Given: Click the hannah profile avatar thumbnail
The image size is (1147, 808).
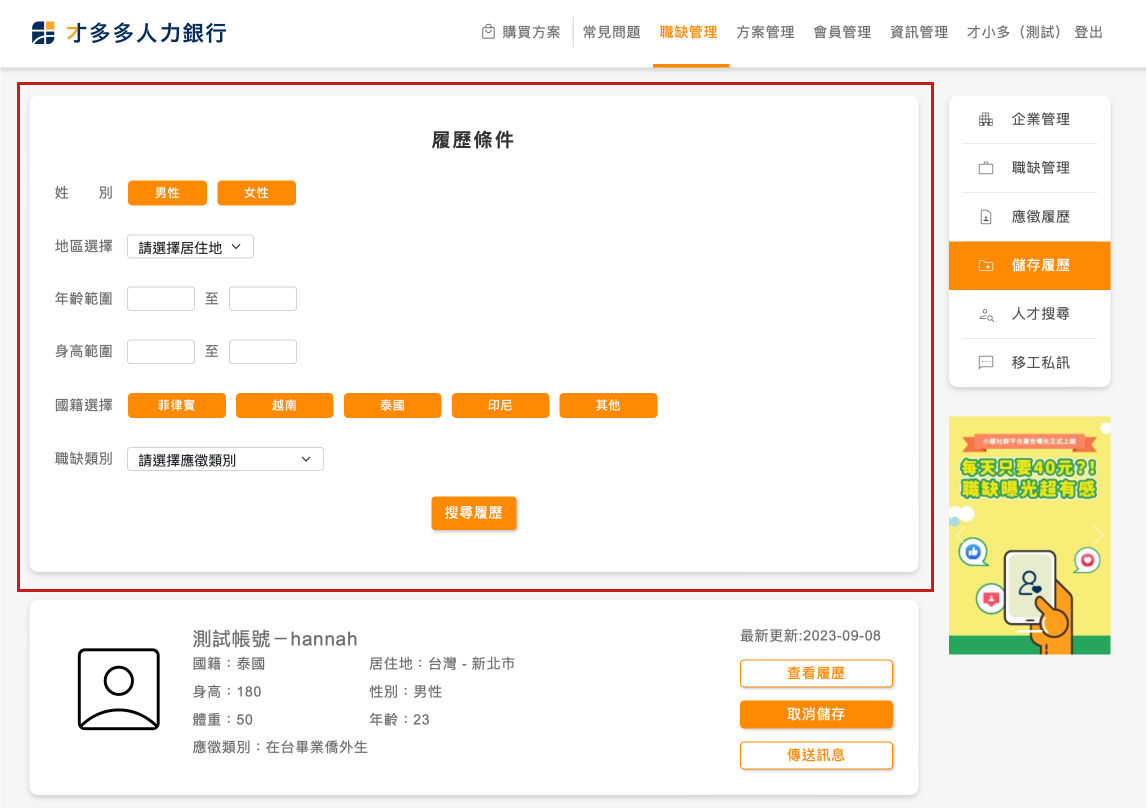Looking at the screenshot, I should (119, 689).
